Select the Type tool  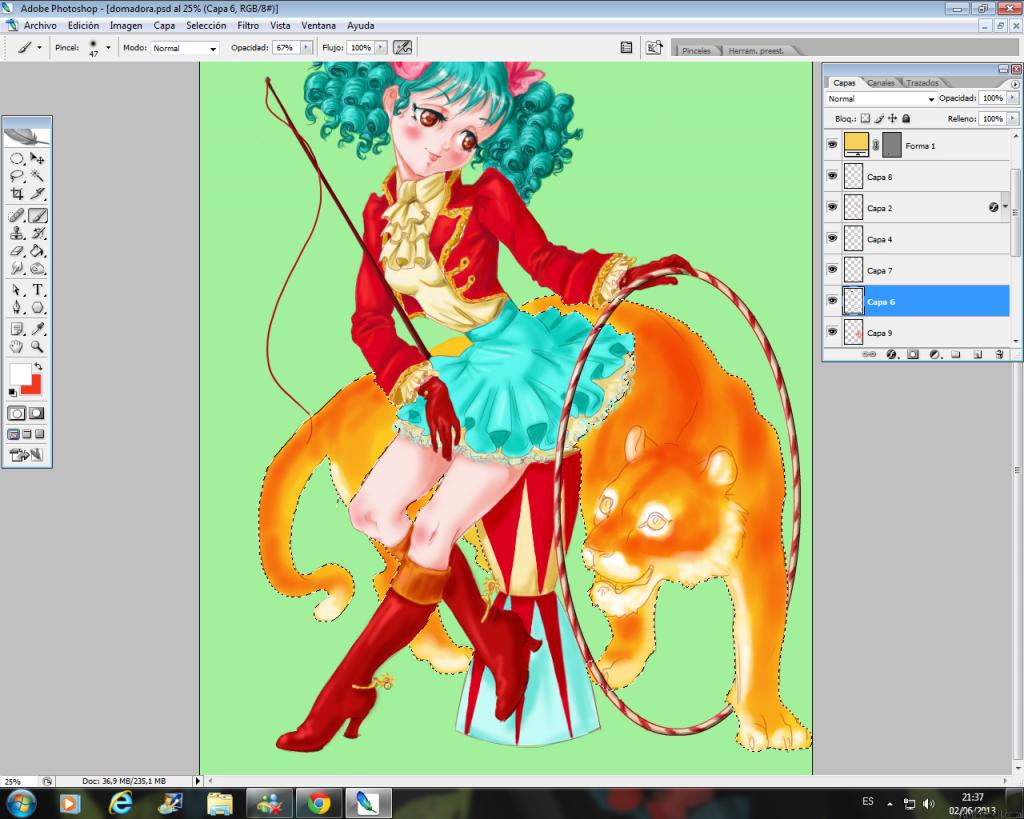[38, 290]
